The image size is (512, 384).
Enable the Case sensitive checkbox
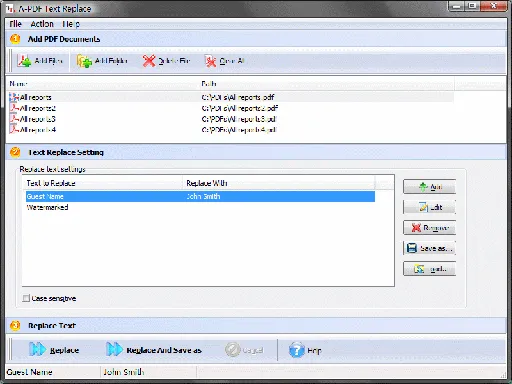point(26,298)
